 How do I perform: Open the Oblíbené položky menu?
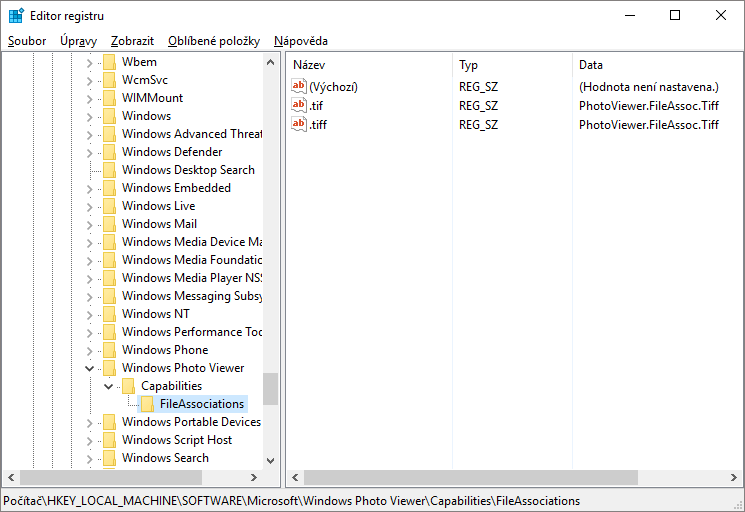(213, 41)
